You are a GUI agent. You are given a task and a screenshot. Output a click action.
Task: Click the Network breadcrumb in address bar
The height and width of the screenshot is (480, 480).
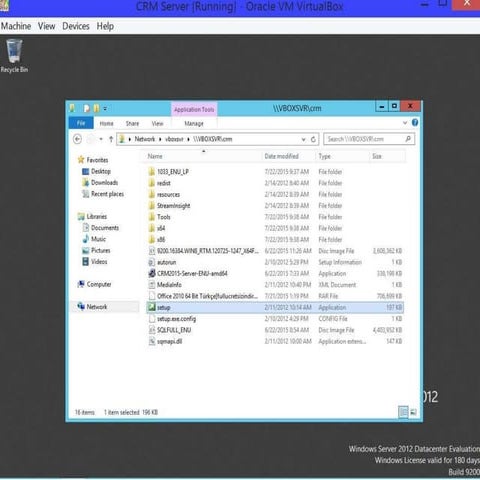[145, 139]
